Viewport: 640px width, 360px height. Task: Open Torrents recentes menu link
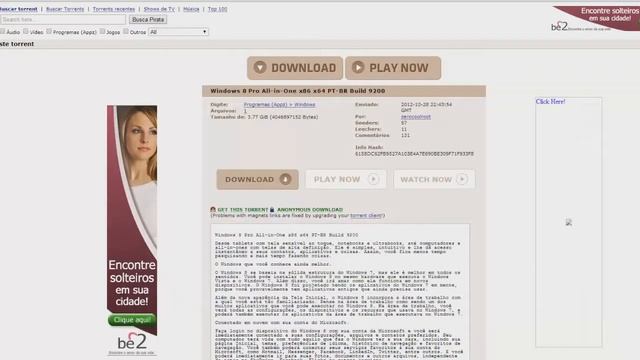[x=113, y=9]
